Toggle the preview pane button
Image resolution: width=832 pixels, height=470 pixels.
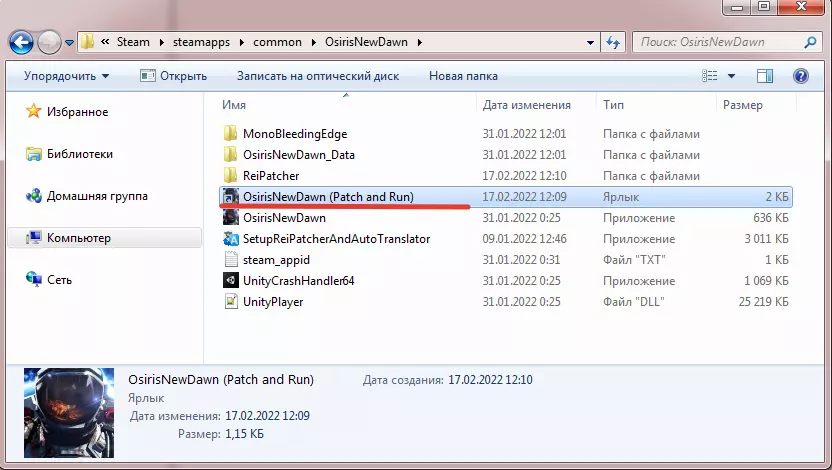click(x=765, y=76)
